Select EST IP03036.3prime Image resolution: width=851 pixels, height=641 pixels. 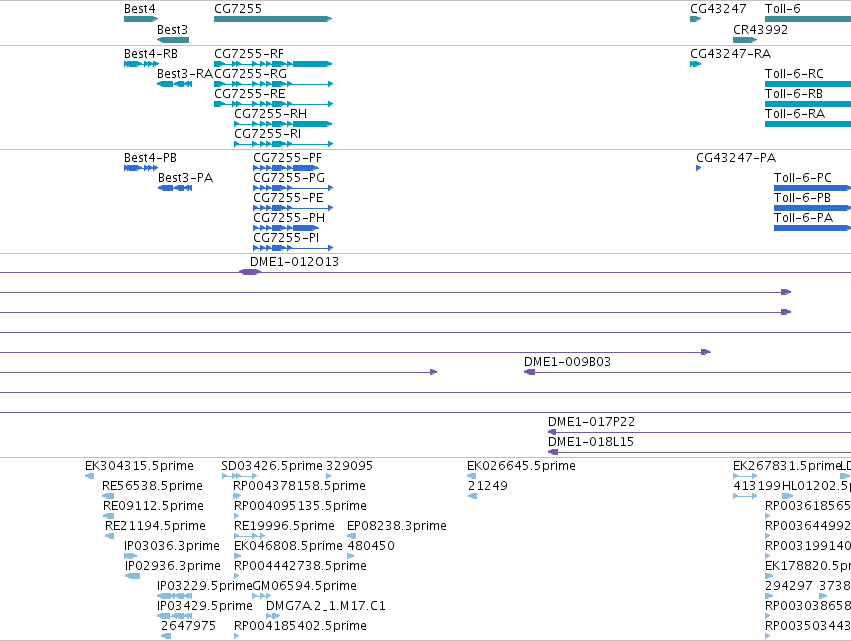pyautogui.click(x=130, y=556)
